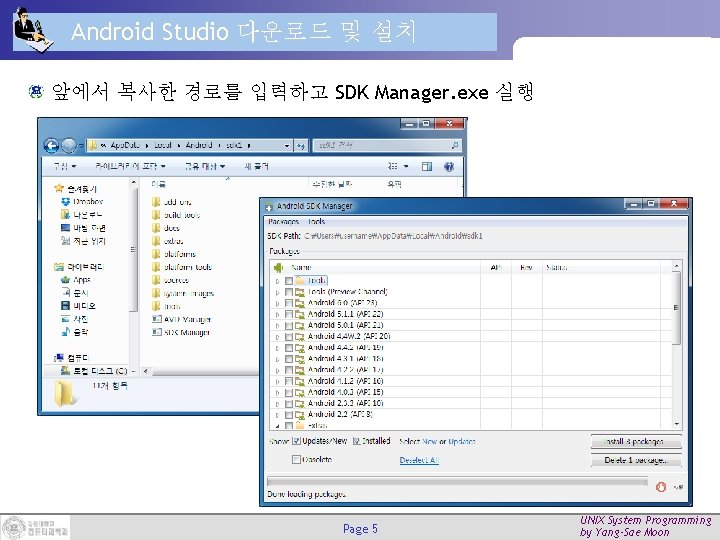Open the system-images folder in Explorer
720x540 pixels.
tap(183, 293)
